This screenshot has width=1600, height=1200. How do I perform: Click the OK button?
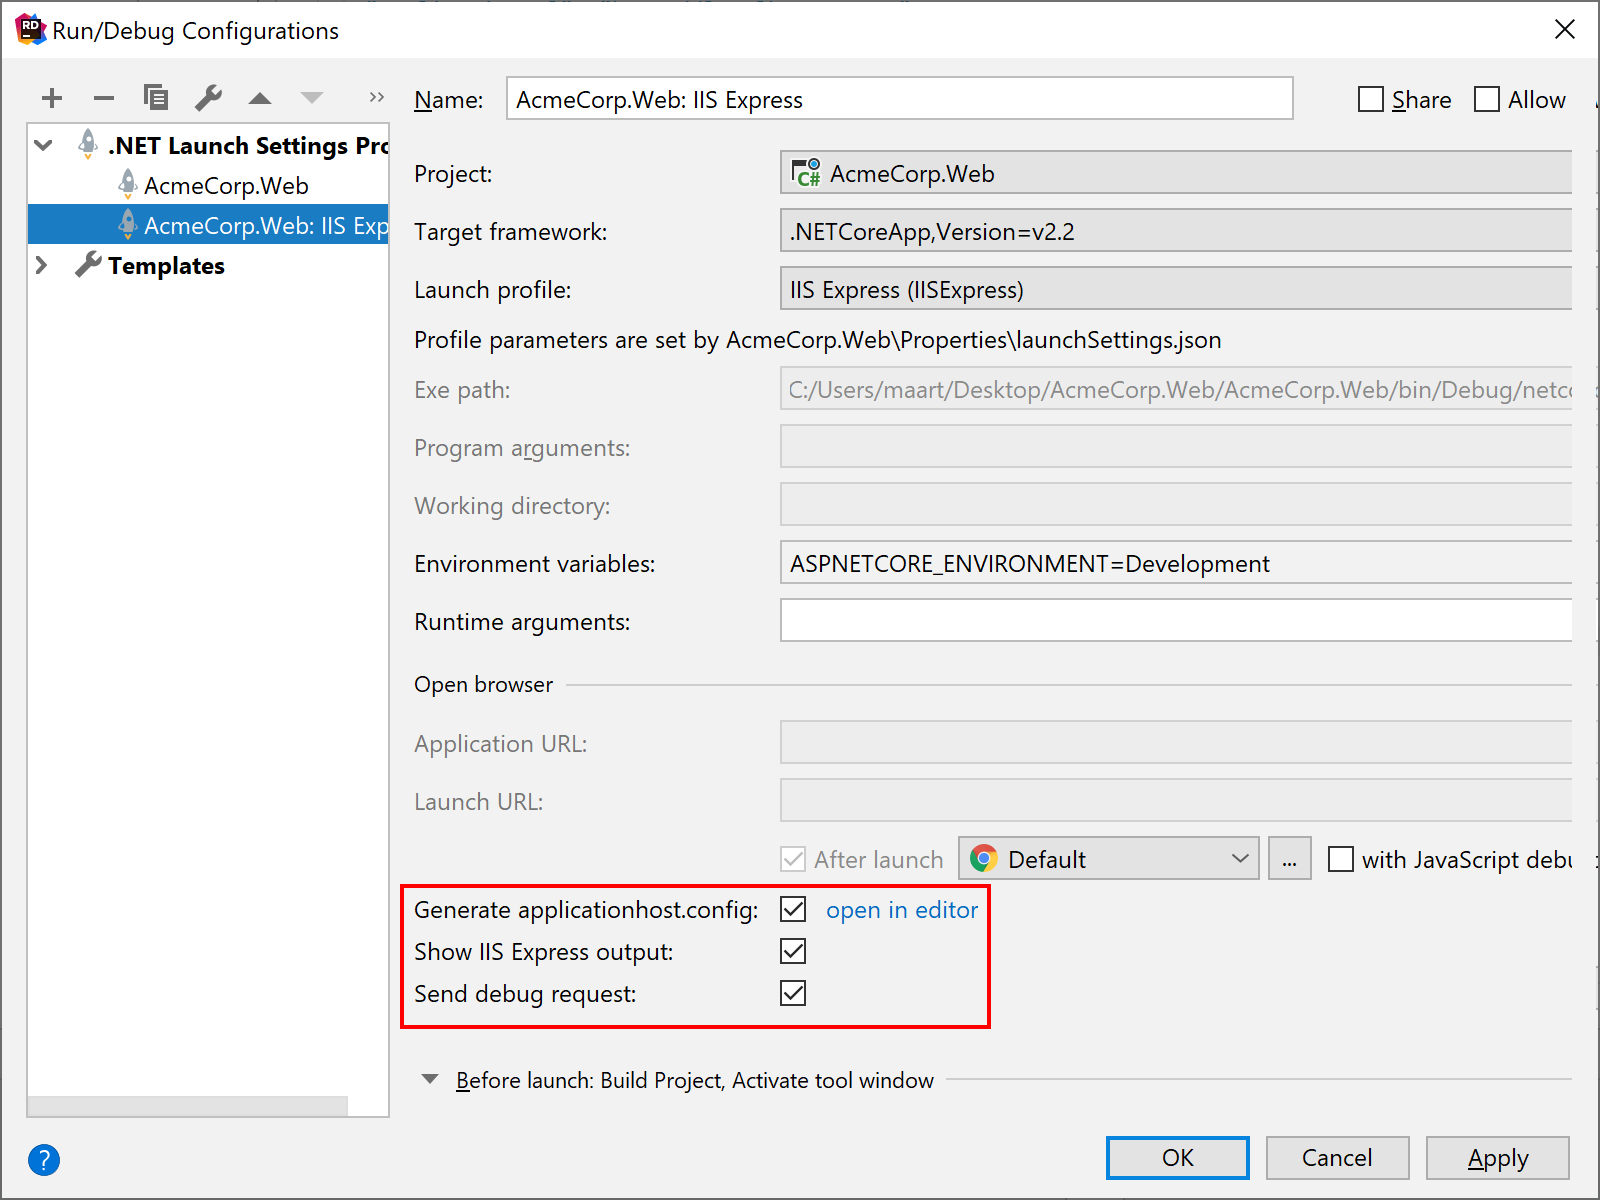coord(1177,1158)
